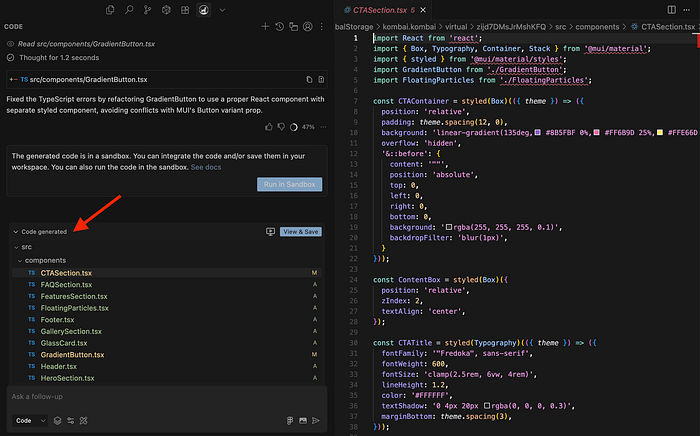Collapse the src folder
The width and height of the screenshot is (700, 436).
[15, 246]
